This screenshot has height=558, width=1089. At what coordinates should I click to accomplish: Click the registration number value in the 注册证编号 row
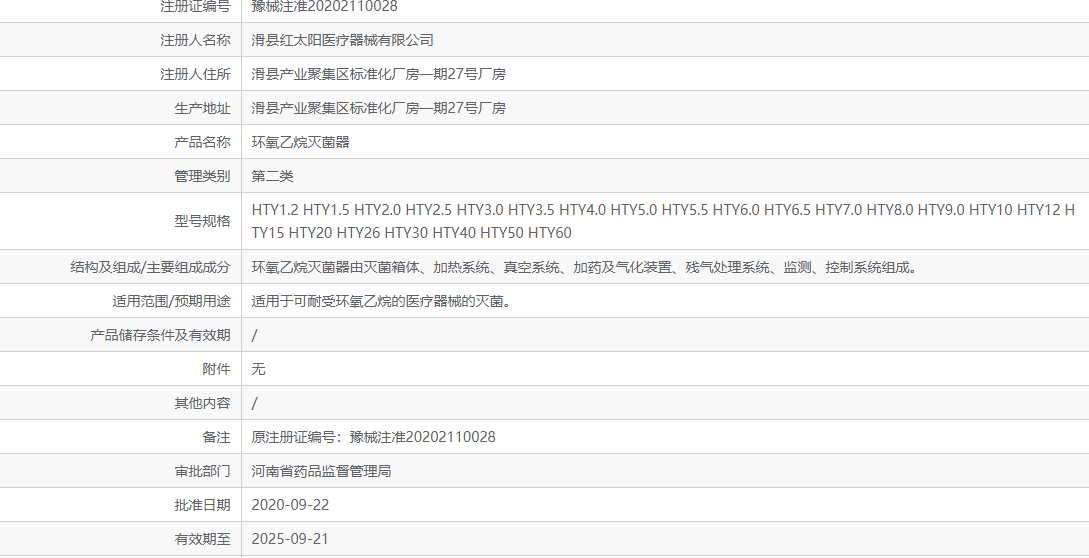(324, 6)
